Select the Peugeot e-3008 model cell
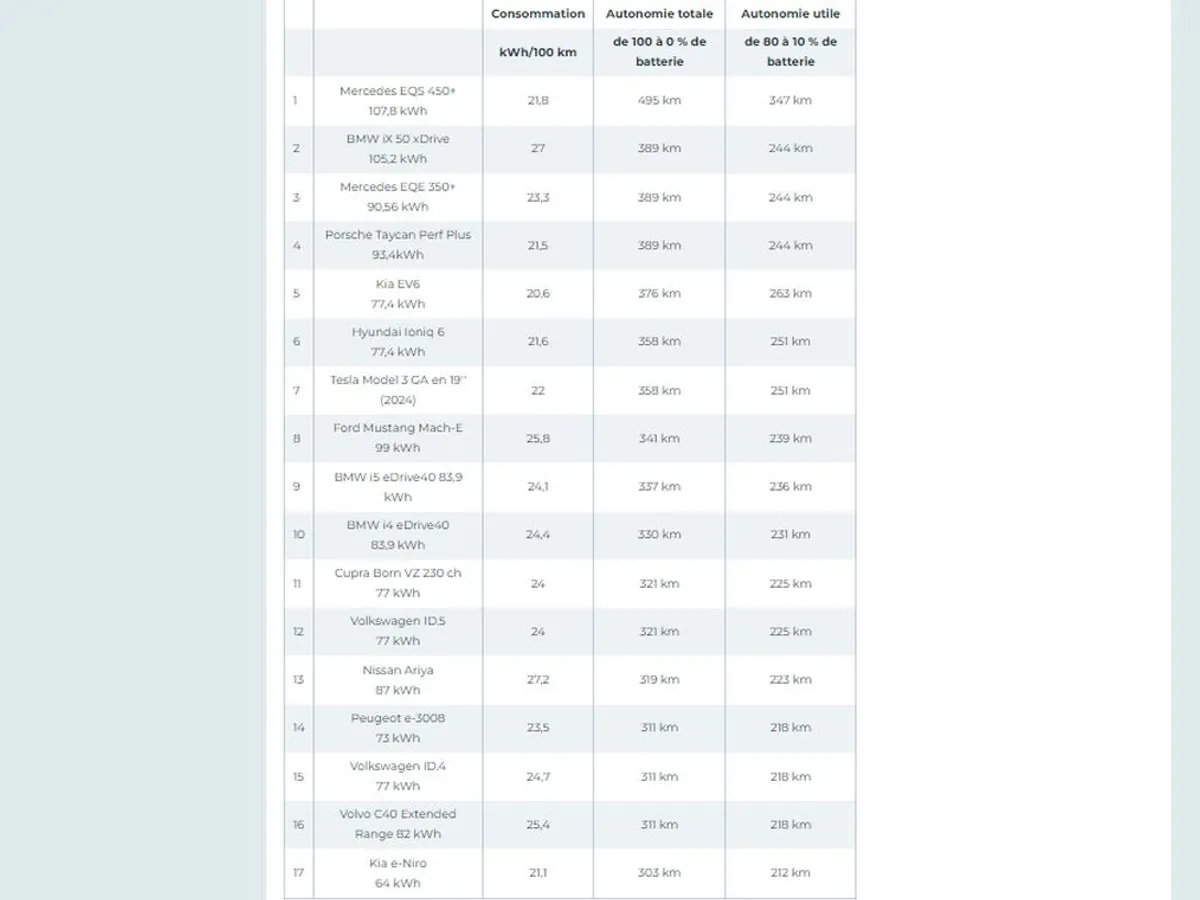The height and width of the screenshot is (900, 1200). (398, 728)
